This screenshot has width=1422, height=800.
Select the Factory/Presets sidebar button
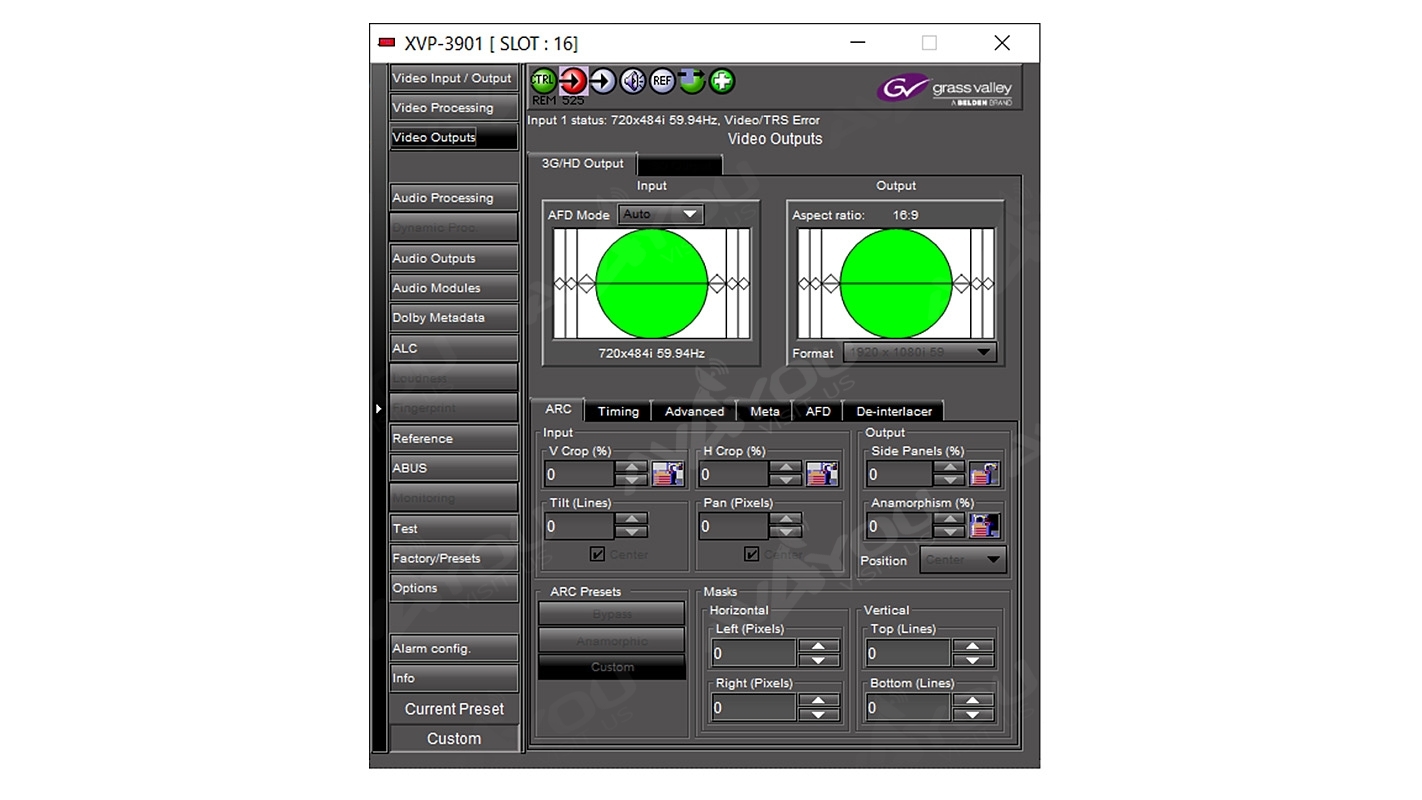tap(453, 558)
